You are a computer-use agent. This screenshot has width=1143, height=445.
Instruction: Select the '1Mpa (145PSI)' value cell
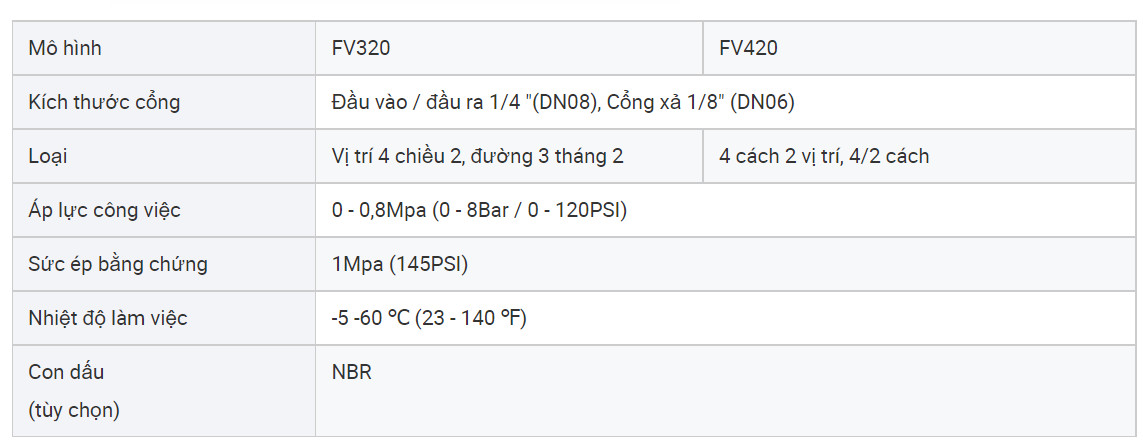point(400,264)
